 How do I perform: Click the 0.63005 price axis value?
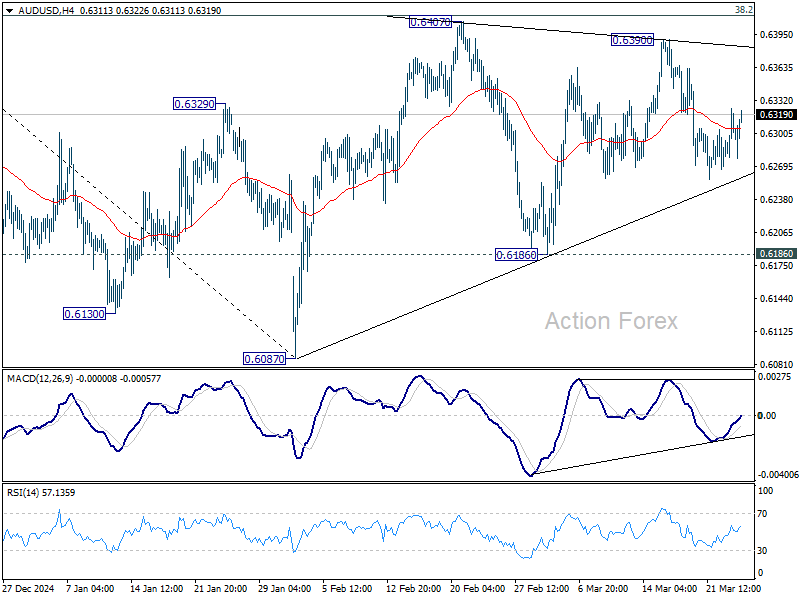pyautogui.click(x=777, y=134)
